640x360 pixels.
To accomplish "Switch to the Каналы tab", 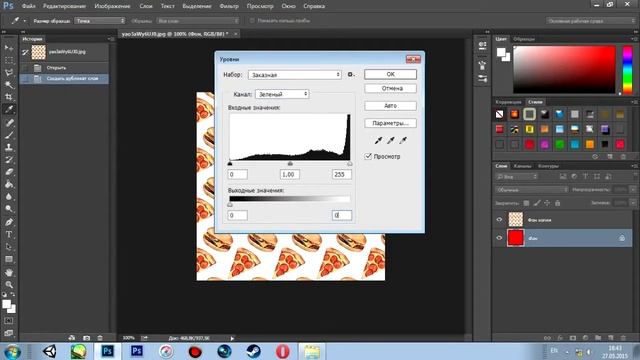I will (522, 166).
